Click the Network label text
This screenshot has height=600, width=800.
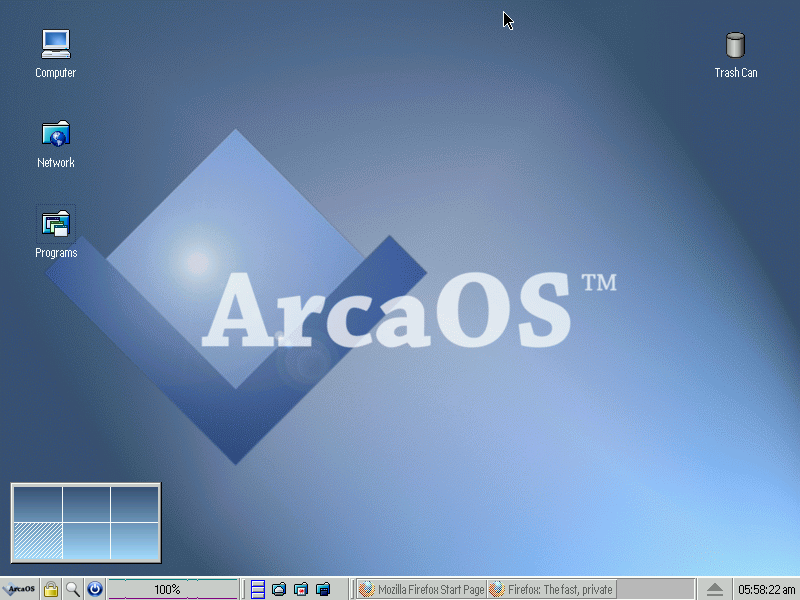(56, 163)
